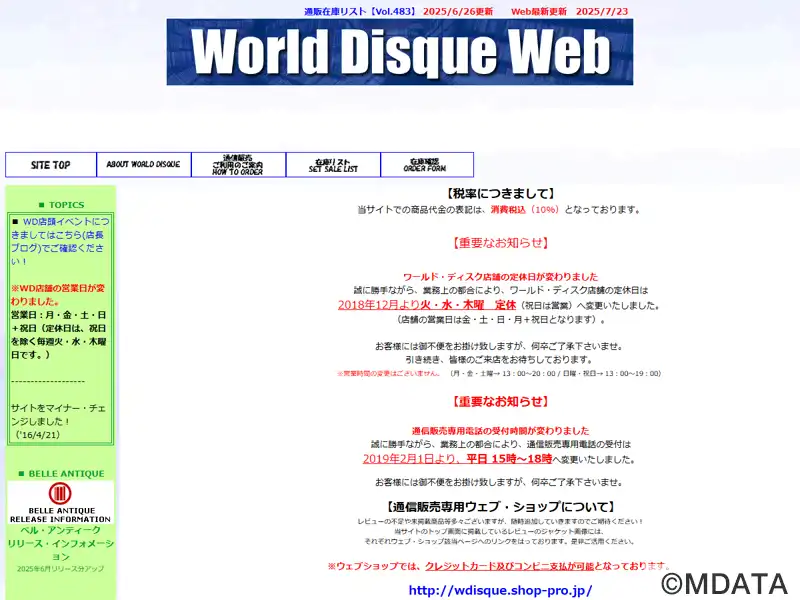The image size is (800, 600).
Task: Click the TOPICS sidebar heading
Action: [61, 205]
